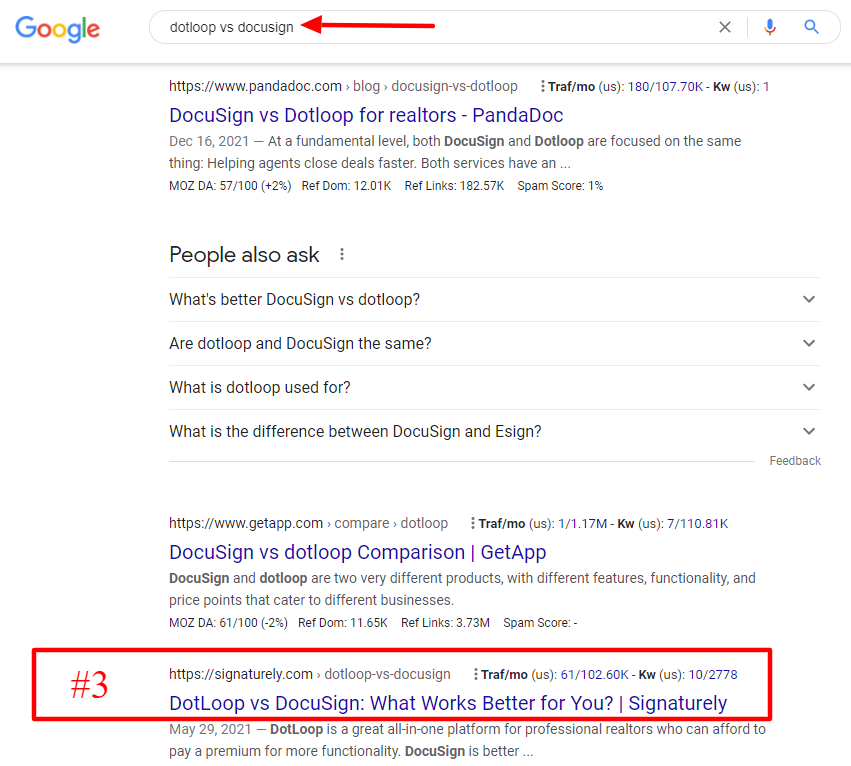This screenshot has height=766, width=851.
Task: Start voice search with the microphone icon
Action: pyautogui.click(x=770, y=27)
